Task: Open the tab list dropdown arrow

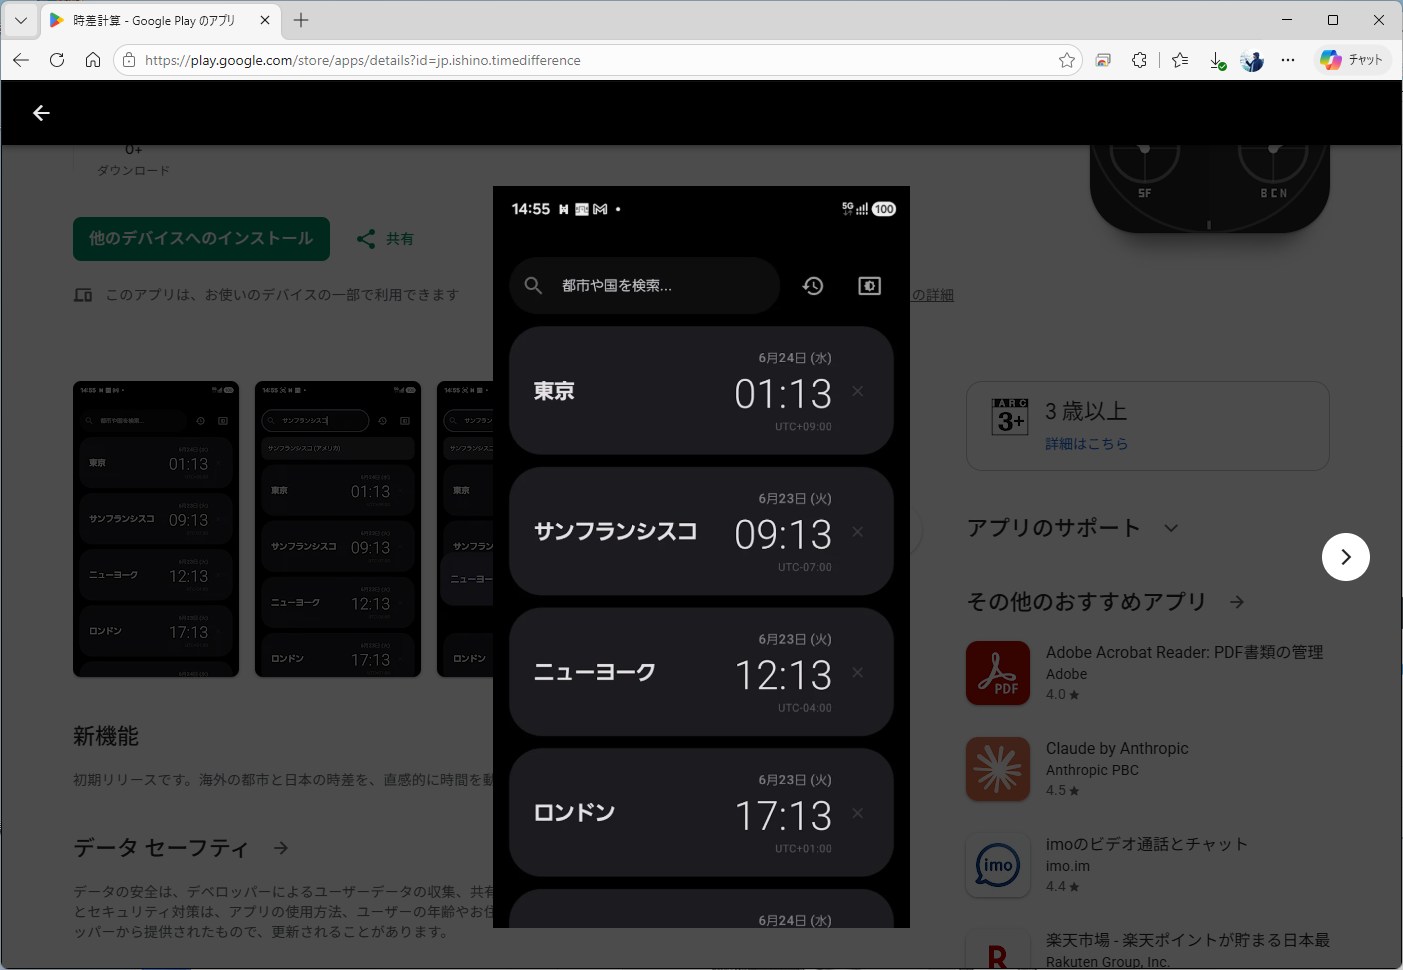Action: pos(20,20)
